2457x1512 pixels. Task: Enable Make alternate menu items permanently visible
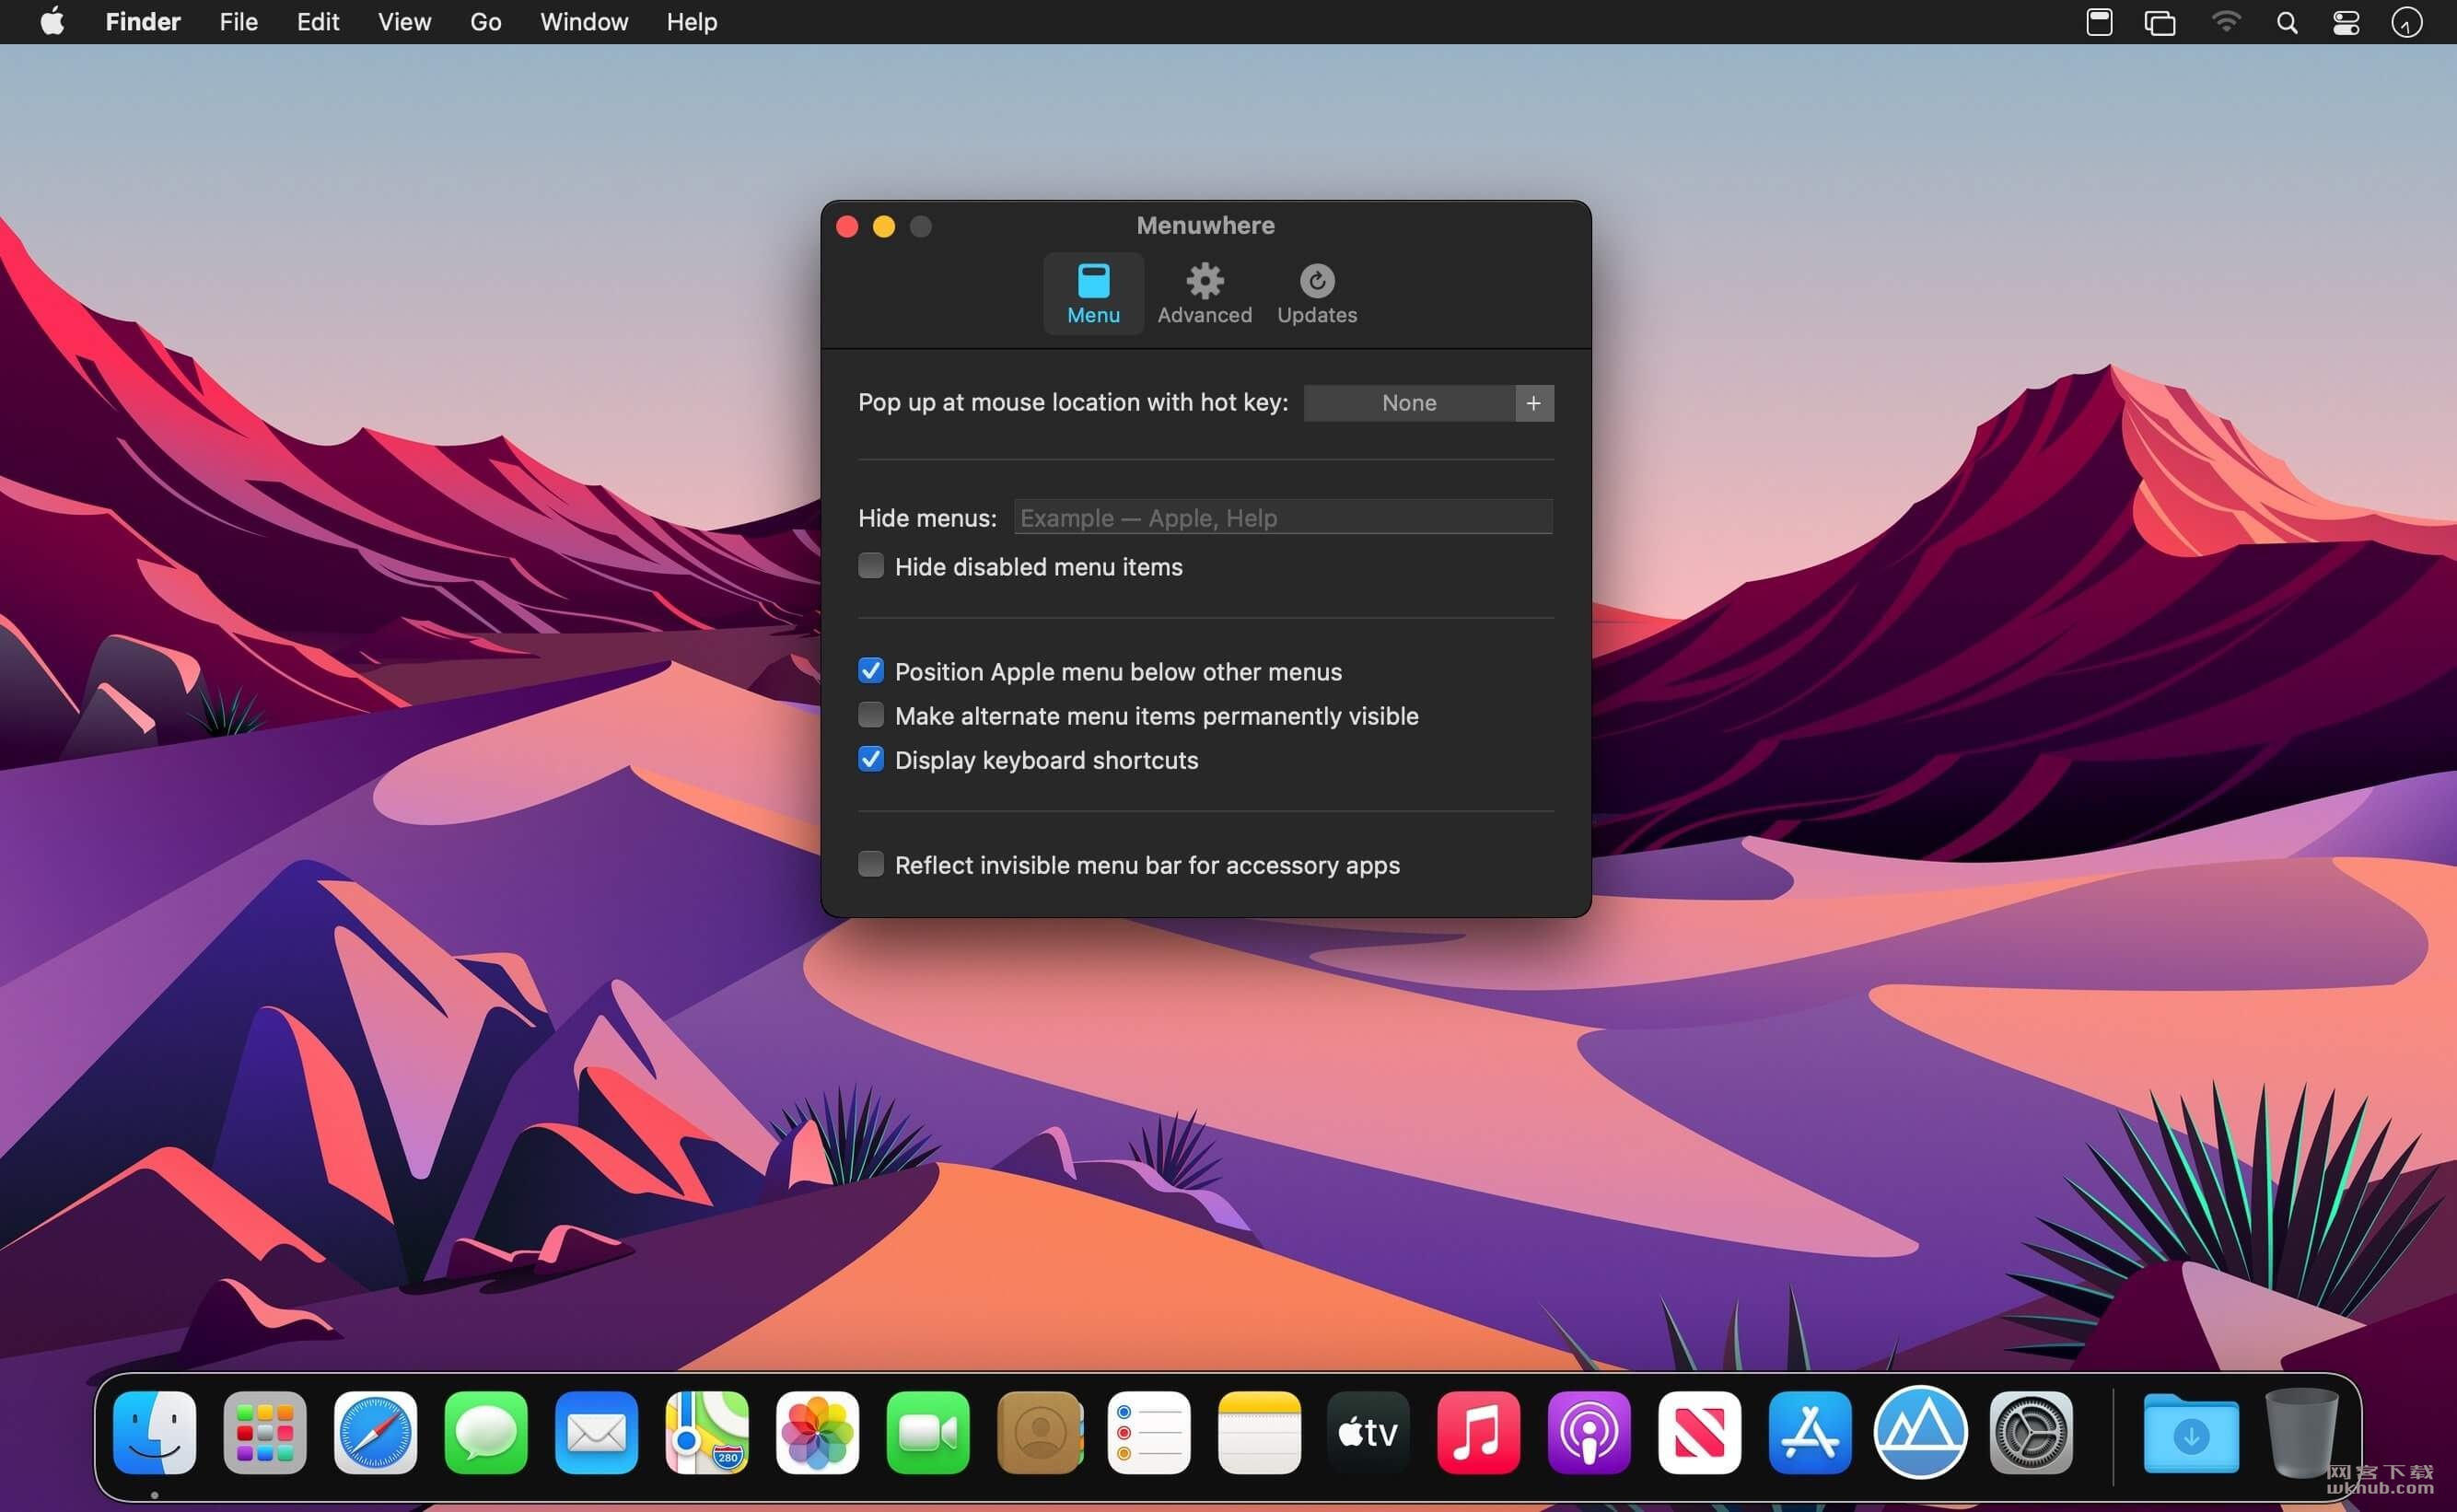coord(871,715)
